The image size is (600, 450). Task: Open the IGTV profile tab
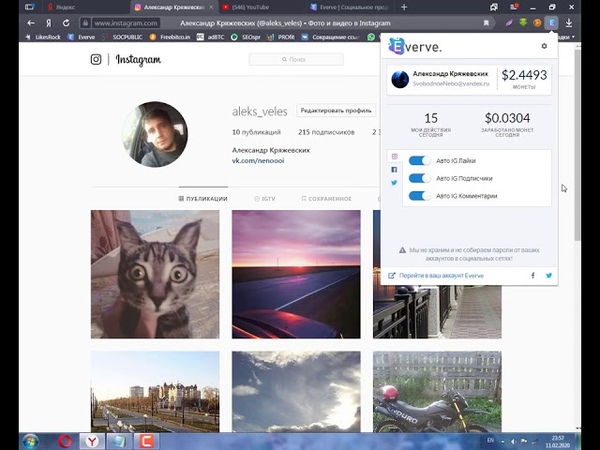point(264,199)
